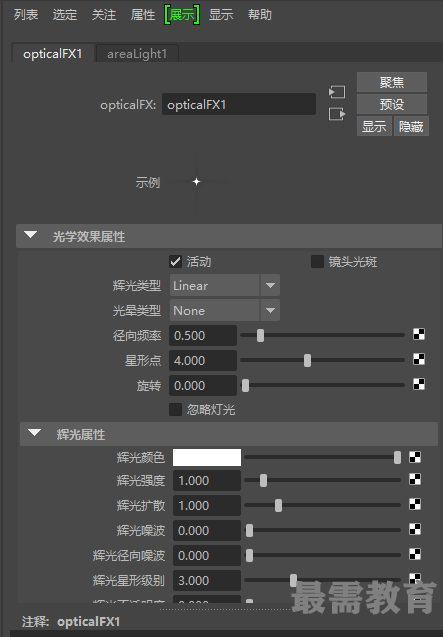Open map button for 星形点
Image resolution: width=443 pixels, height=637 pixels.
[x=419, y=360]
